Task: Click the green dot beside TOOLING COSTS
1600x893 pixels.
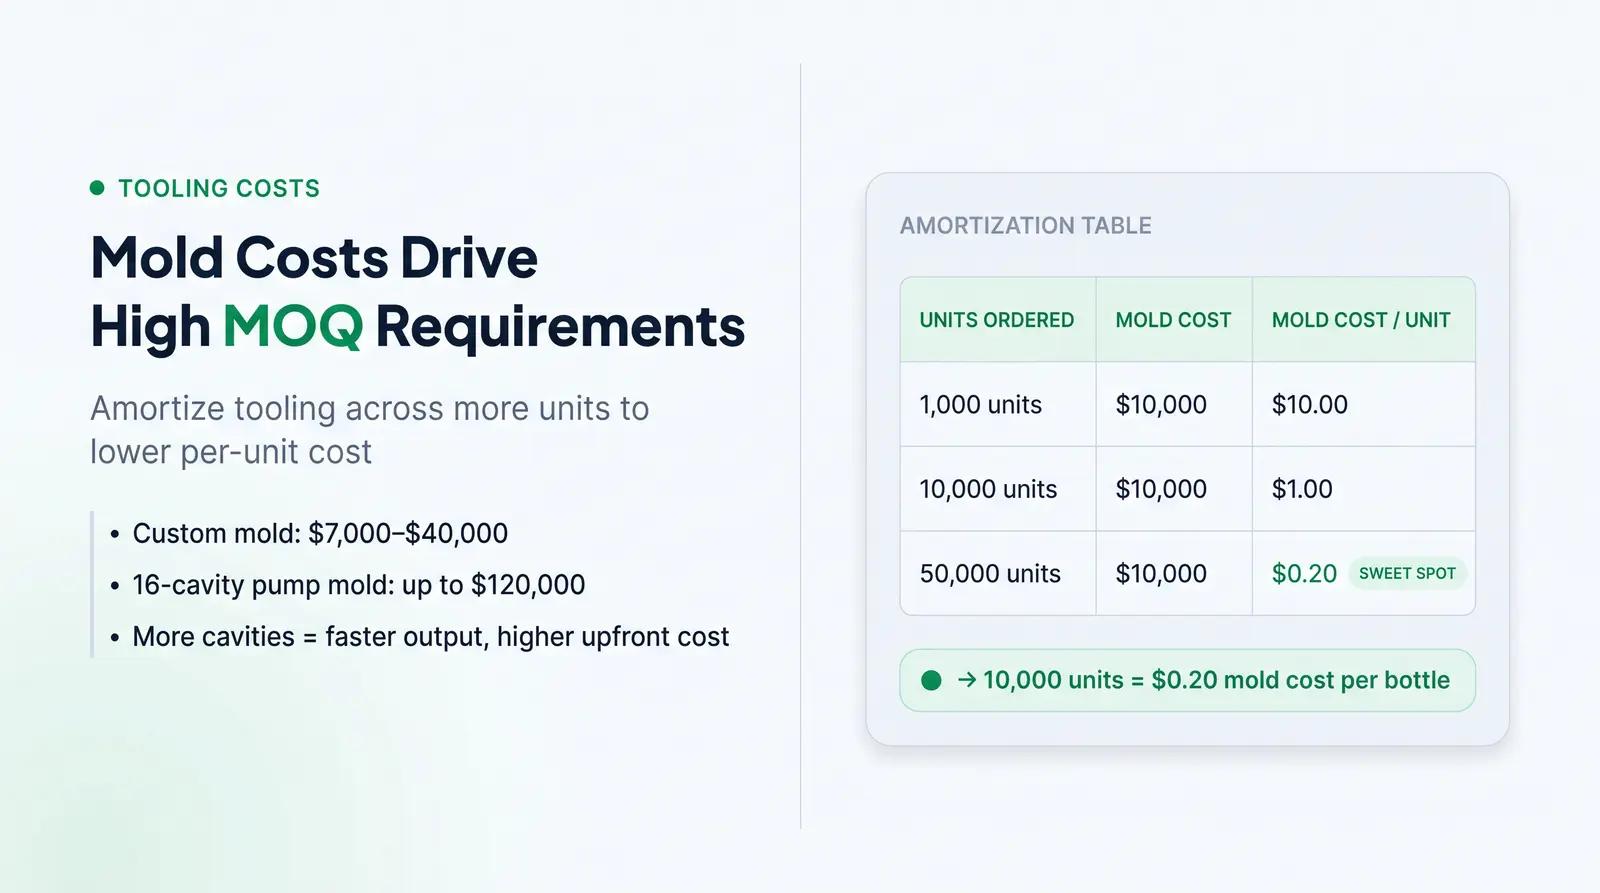Action: [x=97, y=188]
